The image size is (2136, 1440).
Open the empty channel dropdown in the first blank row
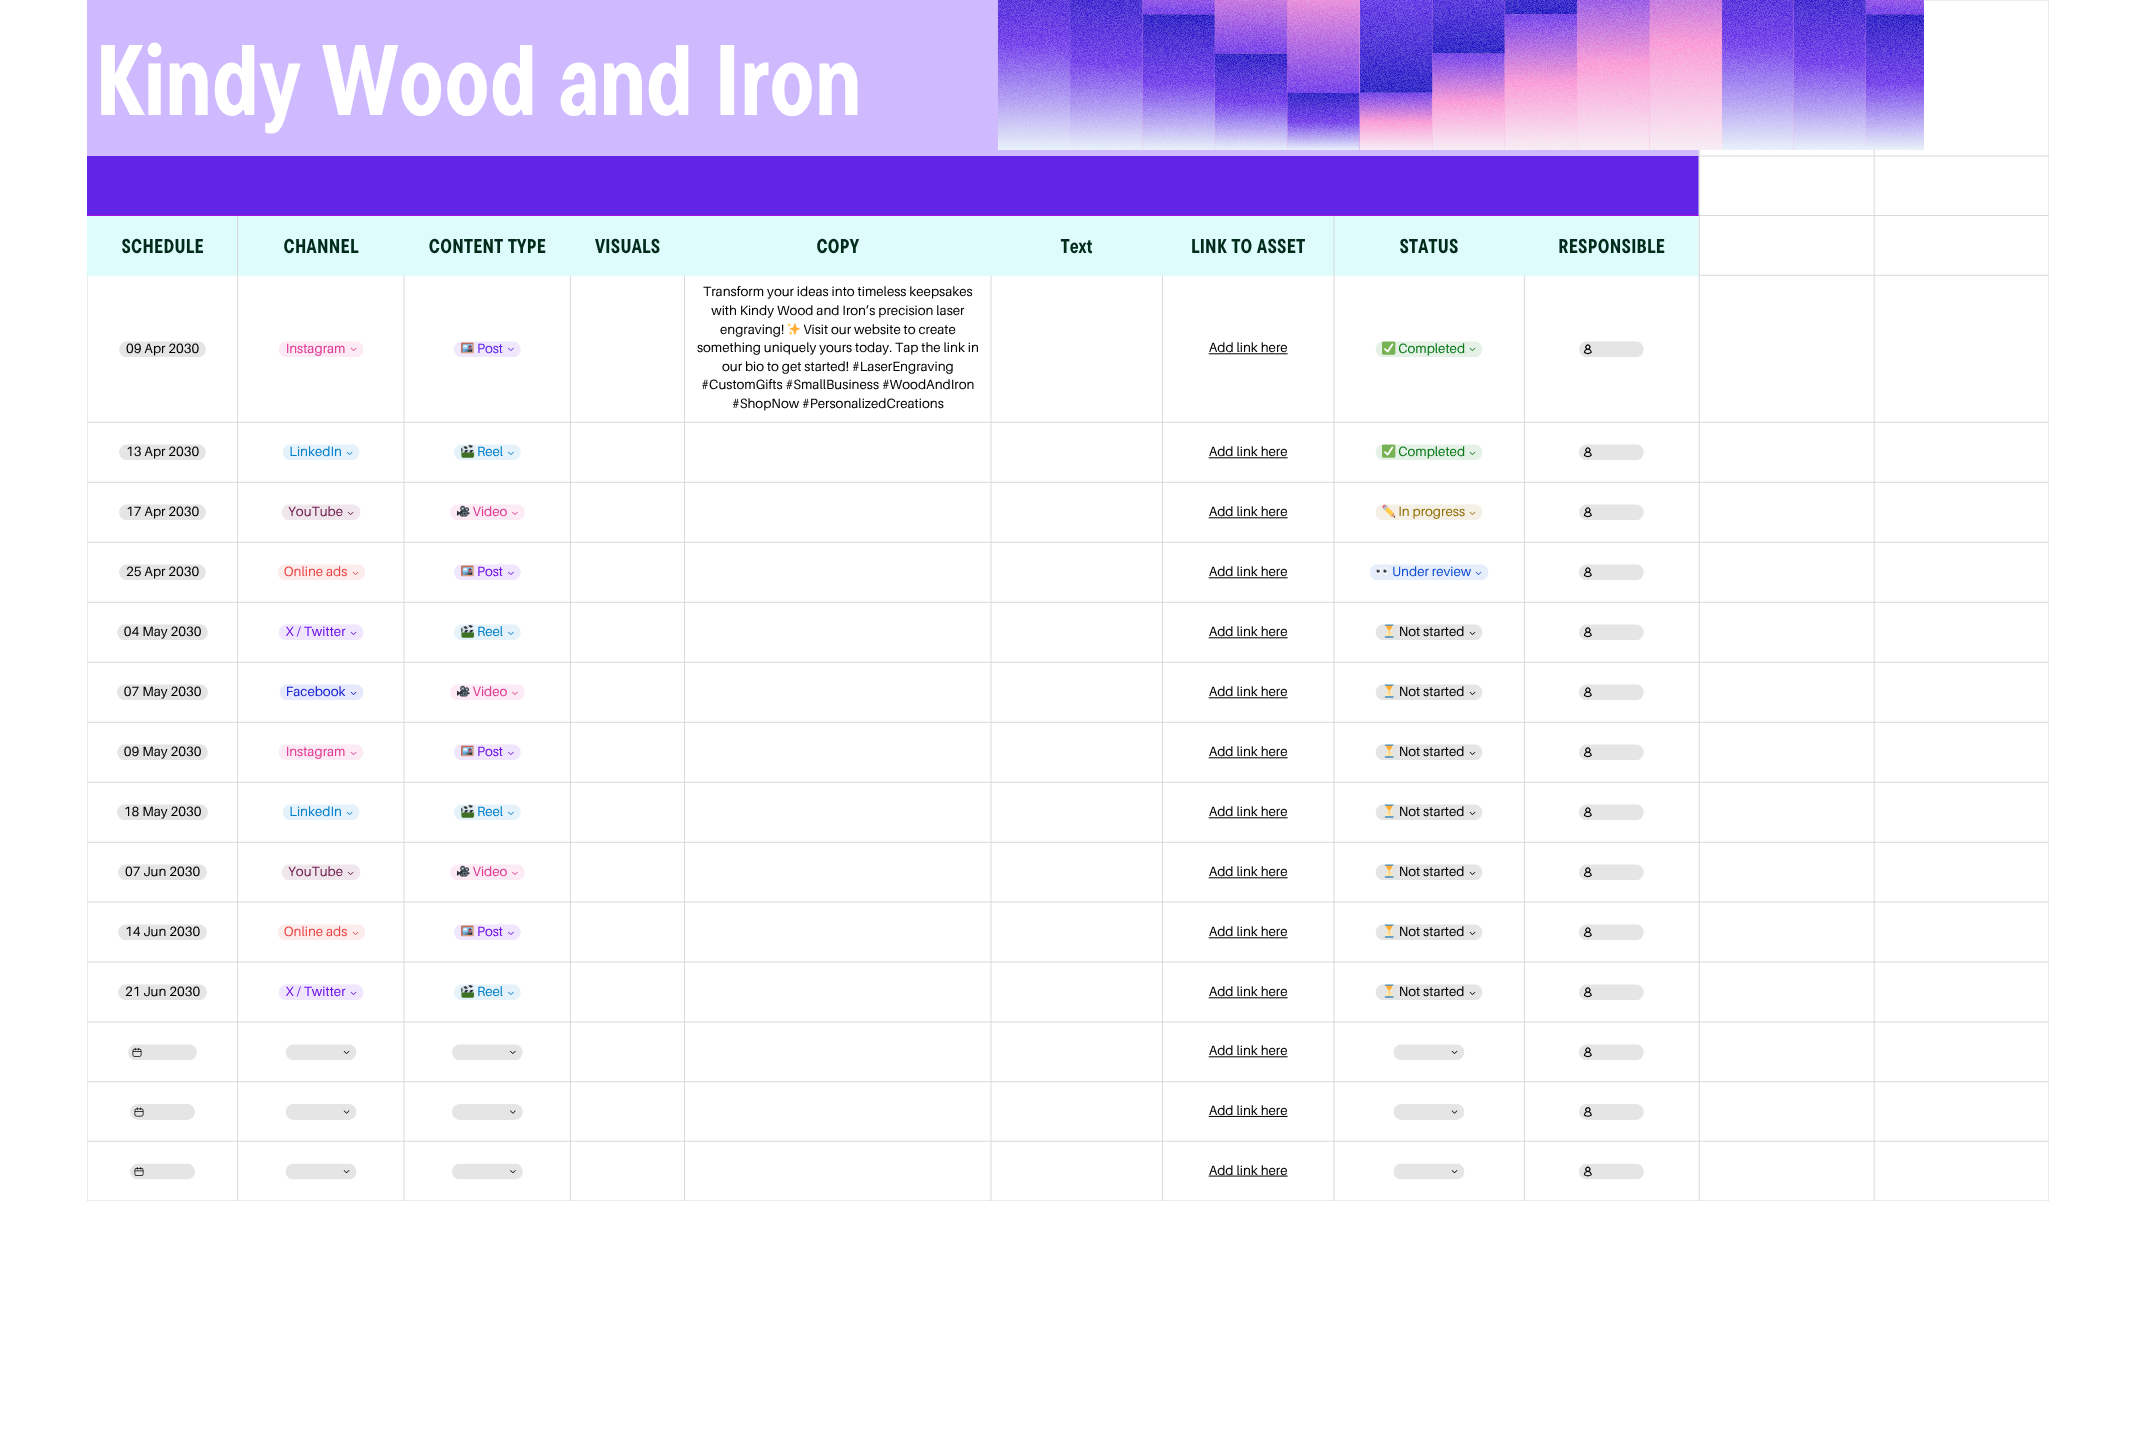[x=321, y=1052]
